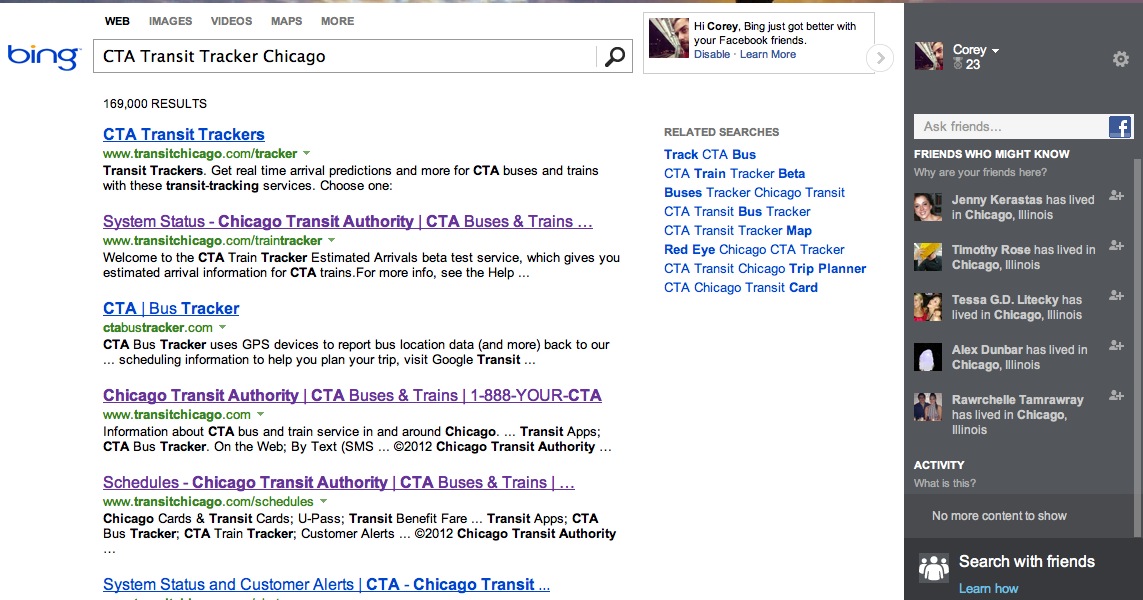Click add-friend icon next to Timothy Rose
The image size is (1143, 600).
1116,246
